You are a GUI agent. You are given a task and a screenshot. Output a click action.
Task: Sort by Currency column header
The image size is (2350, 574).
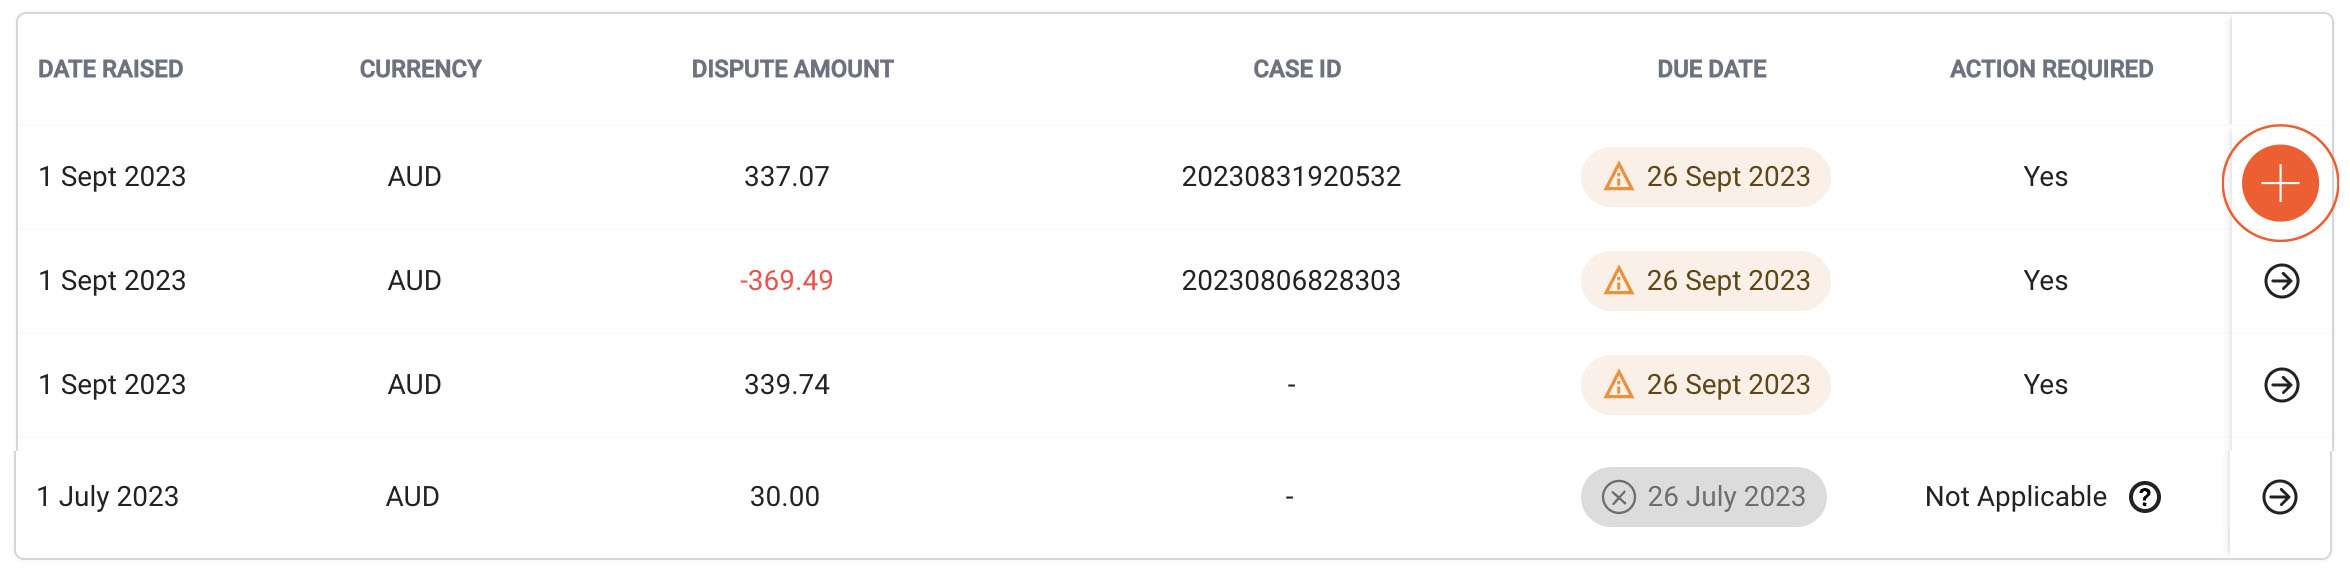(420, 69)
